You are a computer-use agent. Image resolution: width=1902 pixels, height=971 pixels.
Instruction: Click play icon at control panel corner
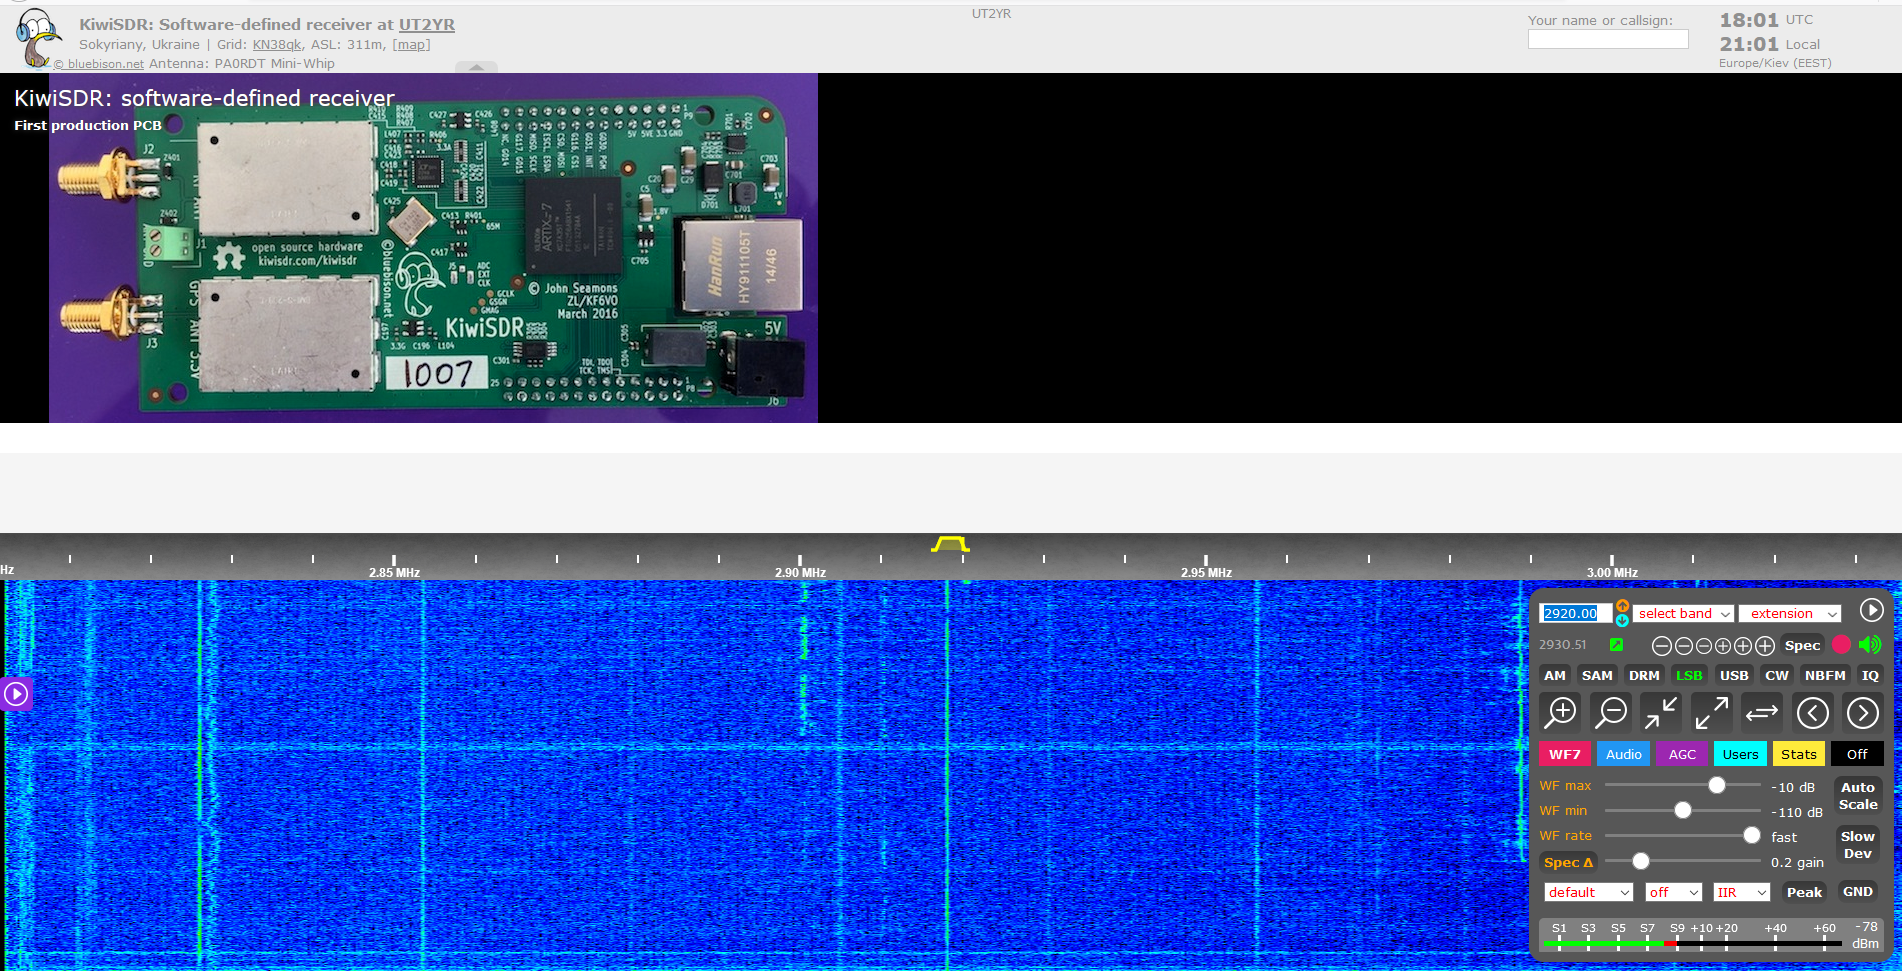pyautogui.click(x=1871, y=610)
